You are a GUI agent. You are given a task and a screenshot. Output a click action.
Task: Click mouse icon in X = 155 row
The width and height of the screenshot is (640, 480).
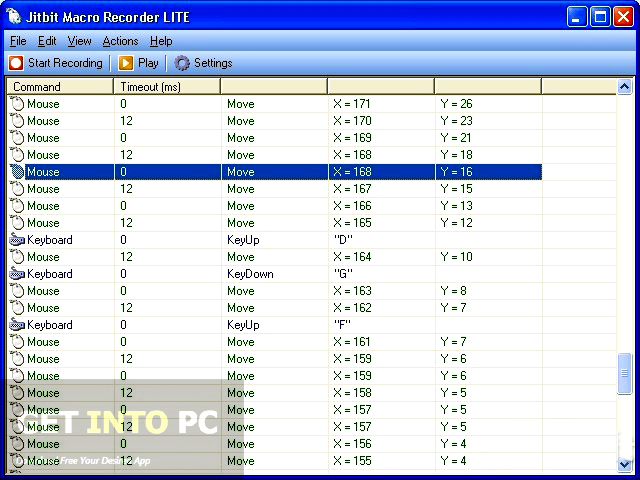(x=17, y=461)
